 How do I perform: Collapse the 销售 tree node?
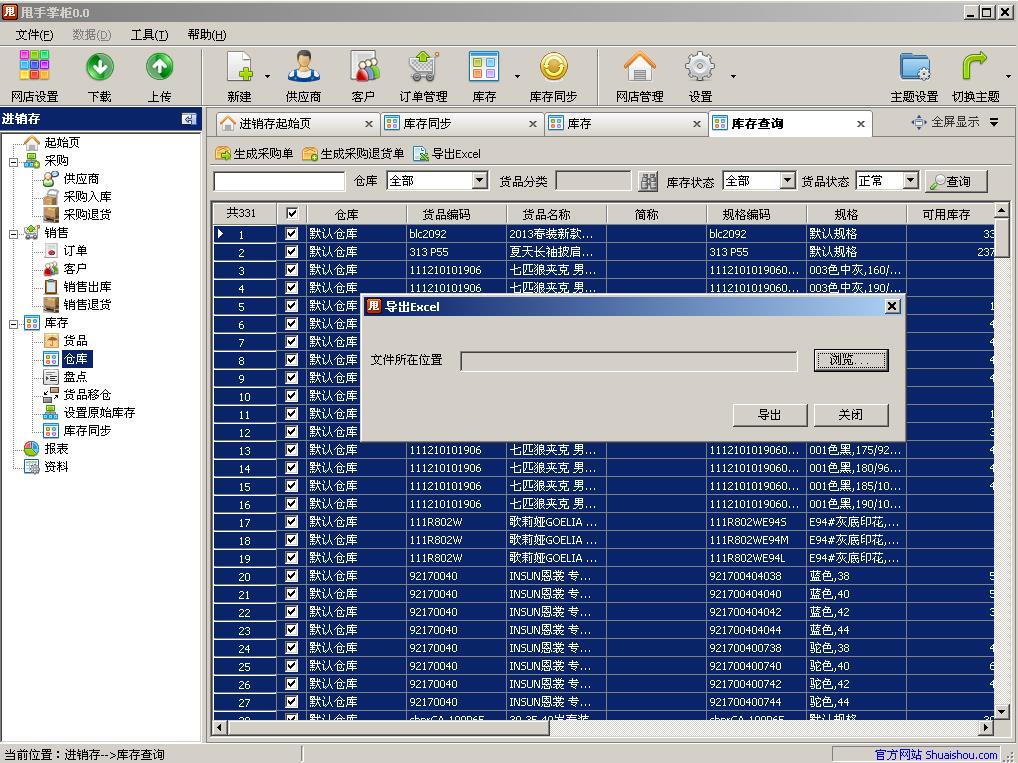point(13,234)
